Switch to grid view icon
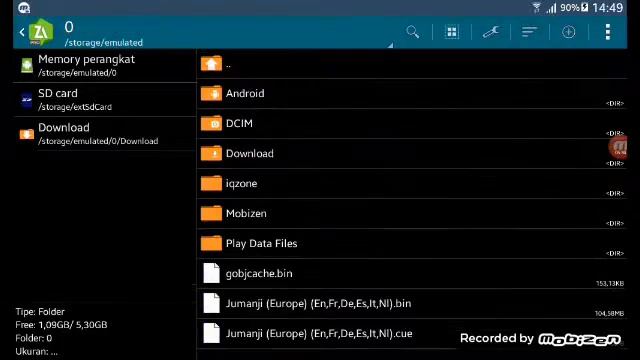 [451, 32]
